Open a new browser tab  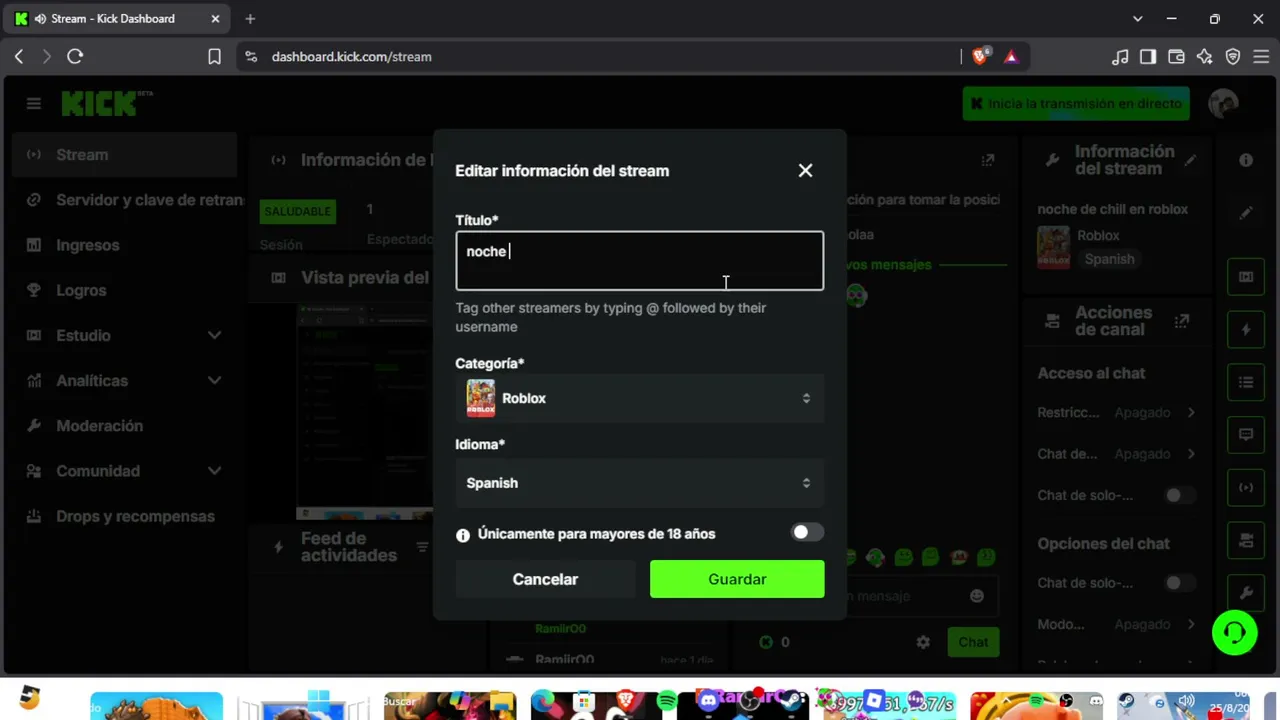coord(250,19)
